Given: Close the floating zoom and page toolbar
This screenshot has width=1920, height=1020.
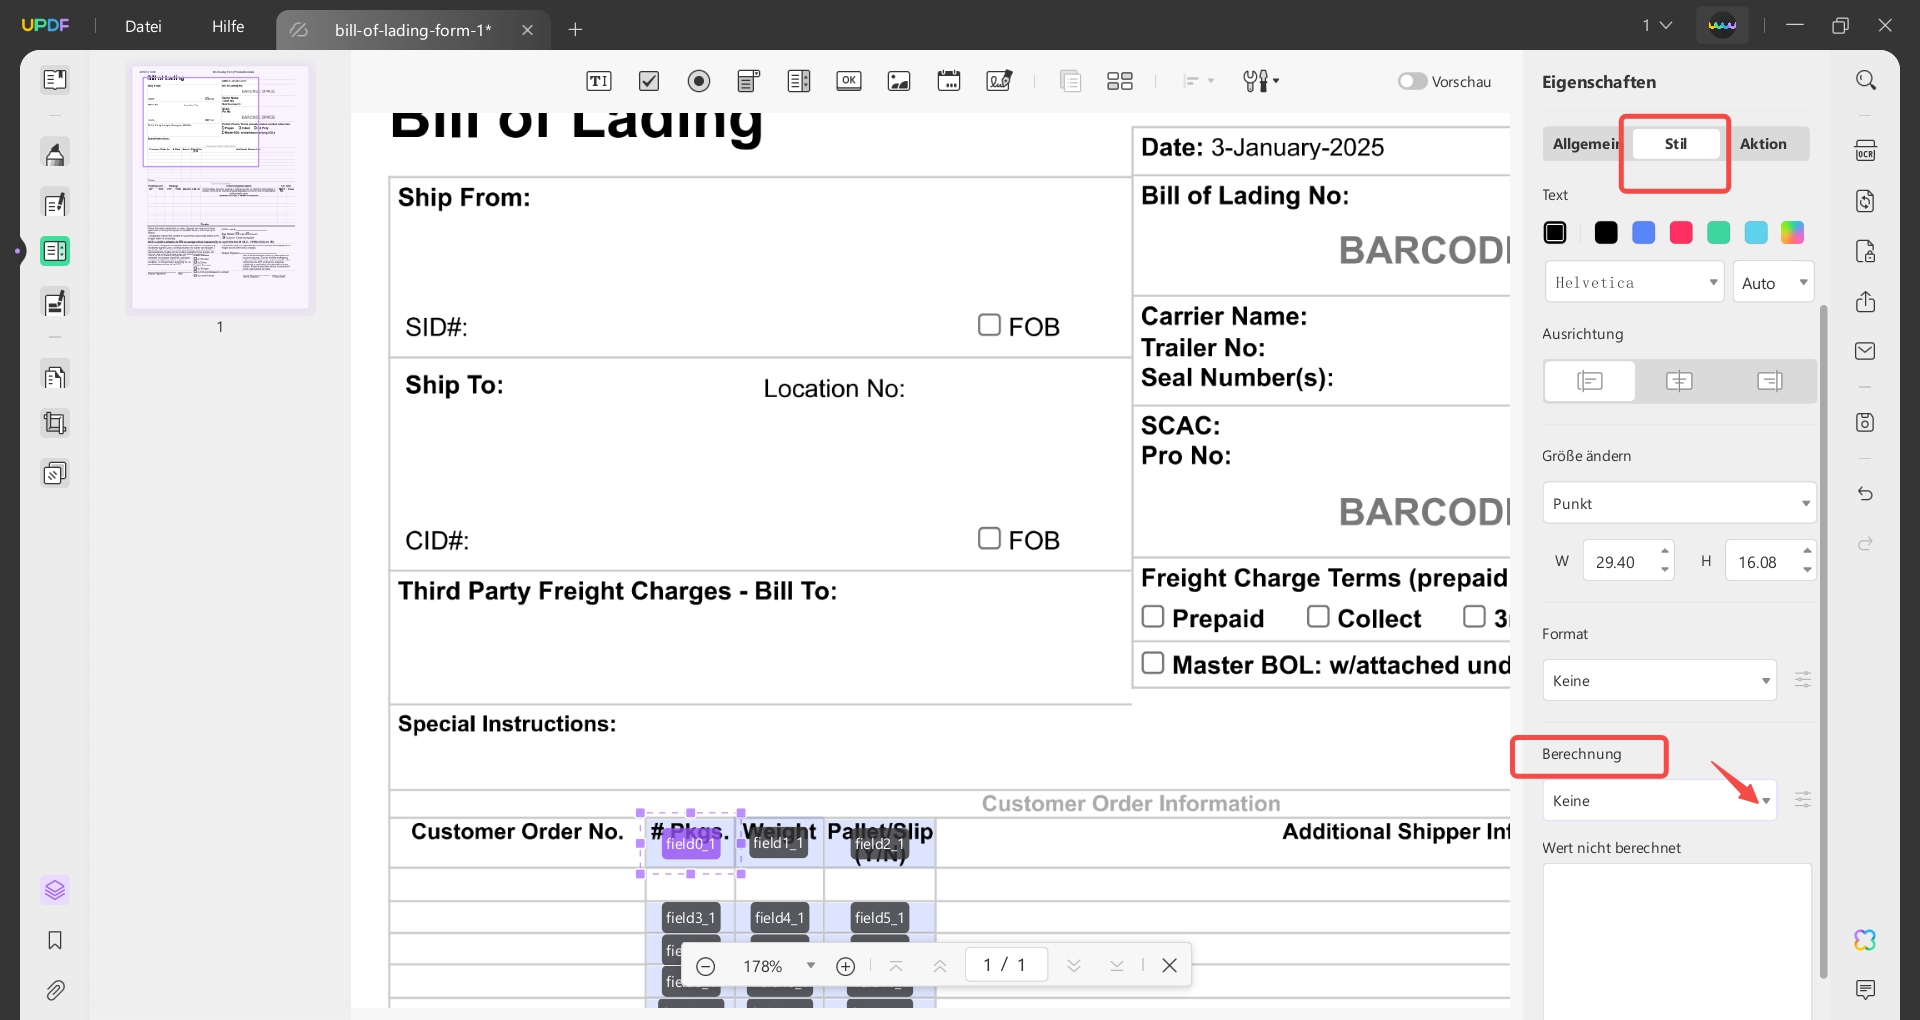Looking at the screenshot, I should [x=1169, y=966].
